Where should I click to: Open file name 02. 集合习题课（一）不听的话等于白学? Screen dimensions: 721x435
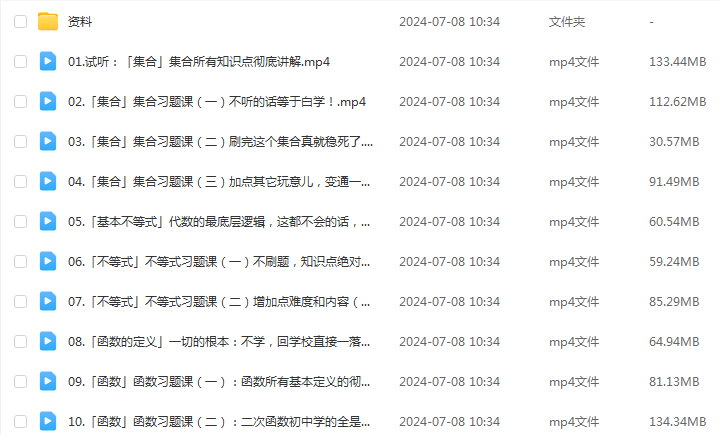217,102
